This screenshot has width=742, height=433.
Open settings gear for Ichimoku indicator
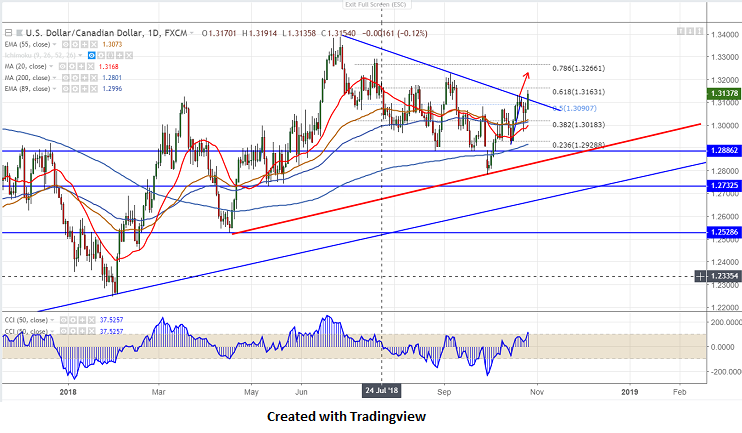coord(101,55)
